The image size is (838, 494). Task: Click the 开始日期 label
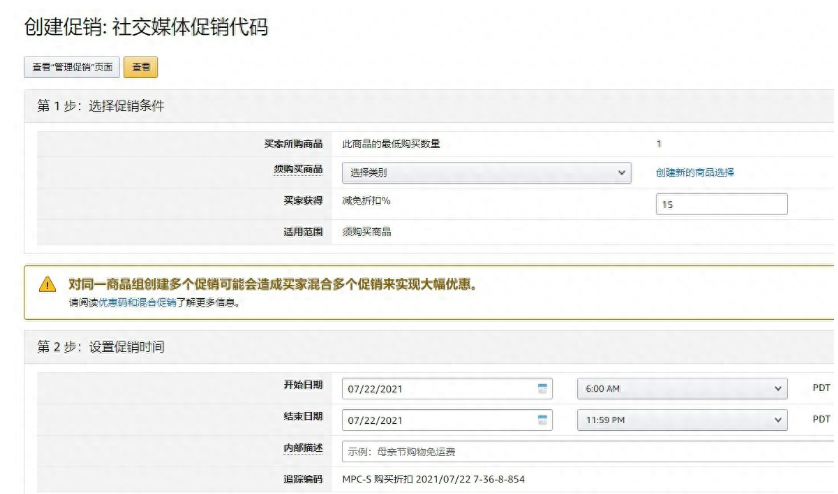(303, 385)
